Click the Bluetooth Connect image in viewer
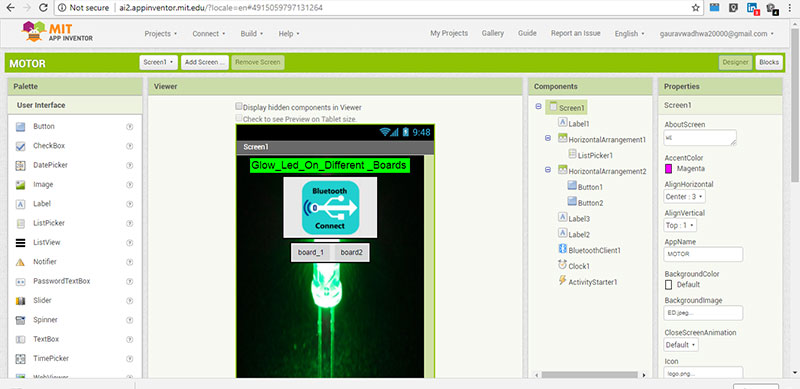Image resolution: width=800 pixels, height=389 pixels. point(330,207)
